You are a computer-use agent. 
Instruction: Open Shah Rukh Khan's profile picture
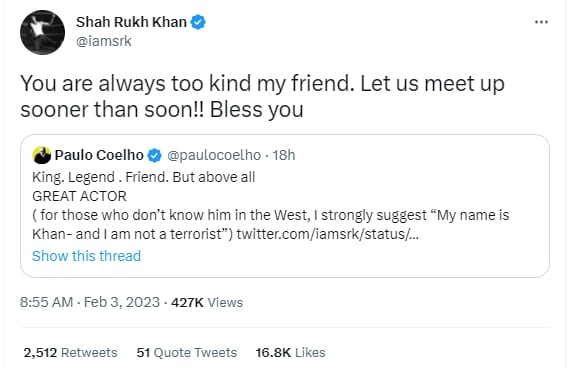42,32
